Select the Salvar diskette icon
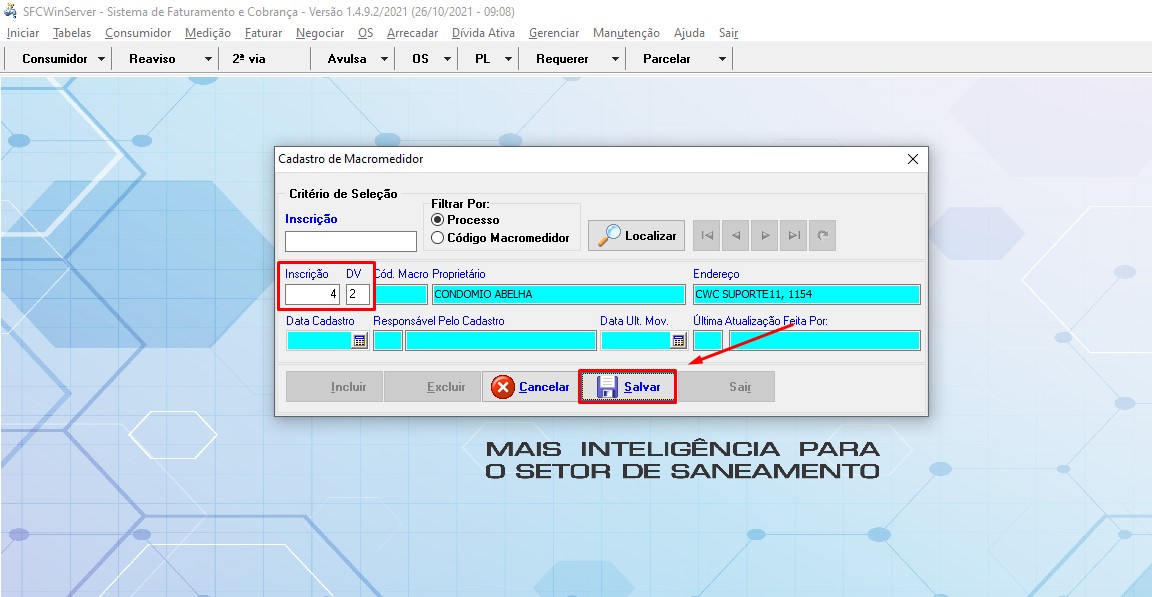 pyautogui.click(x=608, y=386)
